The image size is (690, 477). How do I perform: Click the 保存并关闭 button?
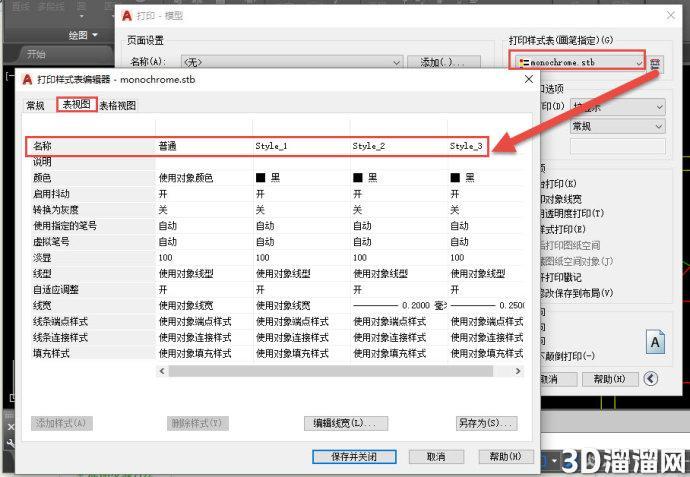[354, 457]
